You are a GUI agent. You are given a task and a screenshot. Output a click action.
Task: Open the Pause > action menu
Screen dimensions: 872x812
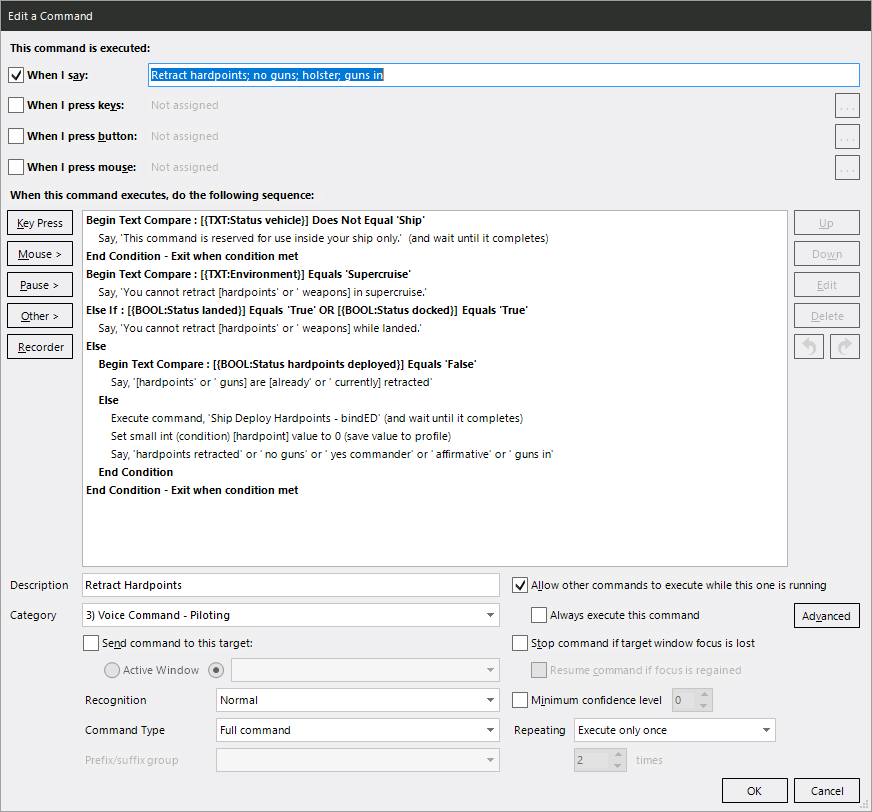[x=40, y=285]
